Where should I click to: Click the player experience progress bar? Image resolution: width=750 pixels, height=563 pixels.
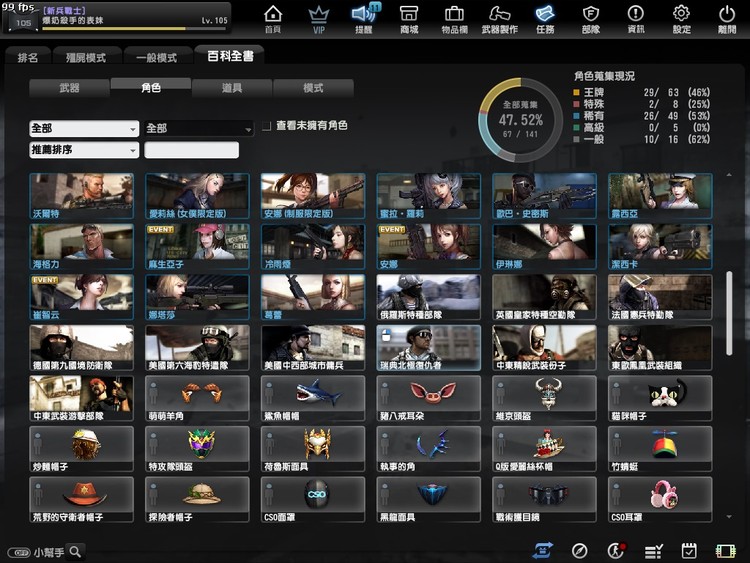(x=134, y=29)
